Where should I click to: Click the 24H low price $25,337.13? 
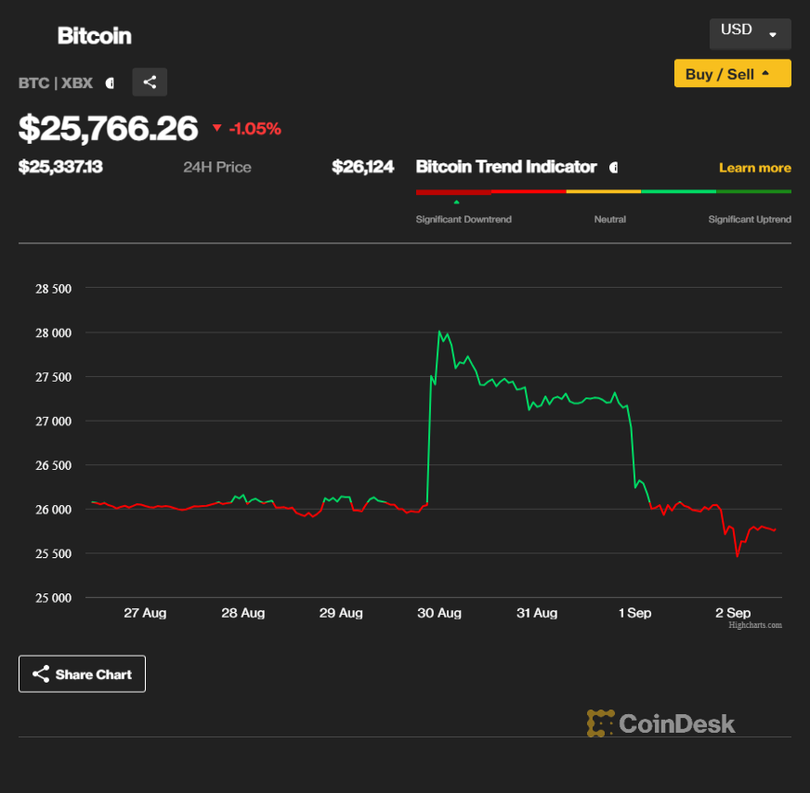point(62,167)
